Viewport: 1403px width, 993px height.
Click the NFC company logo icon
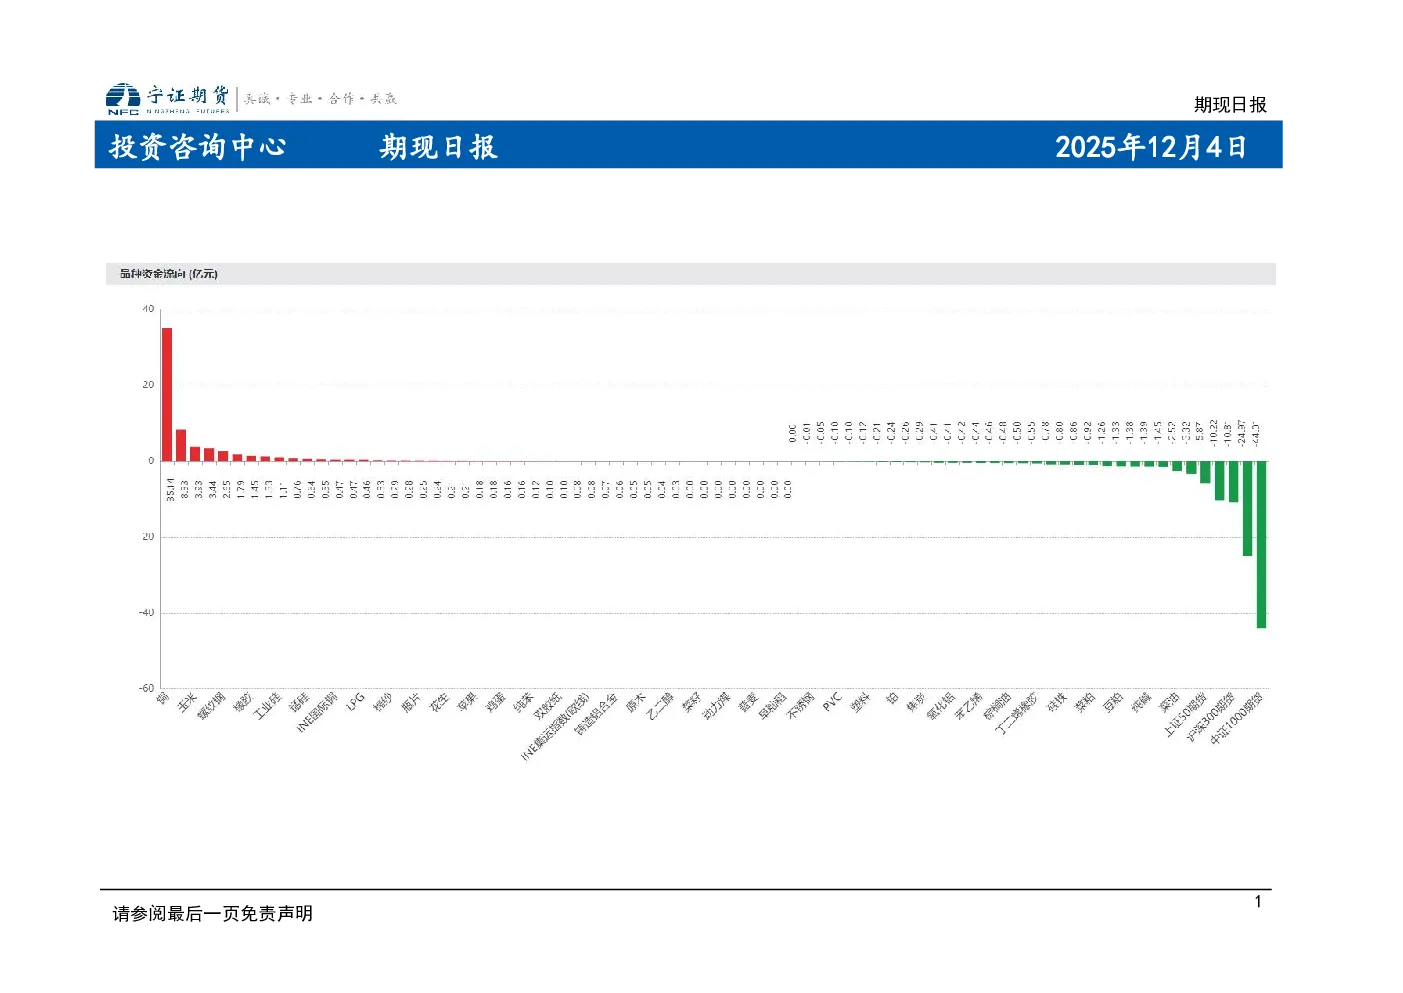point(123,98)
